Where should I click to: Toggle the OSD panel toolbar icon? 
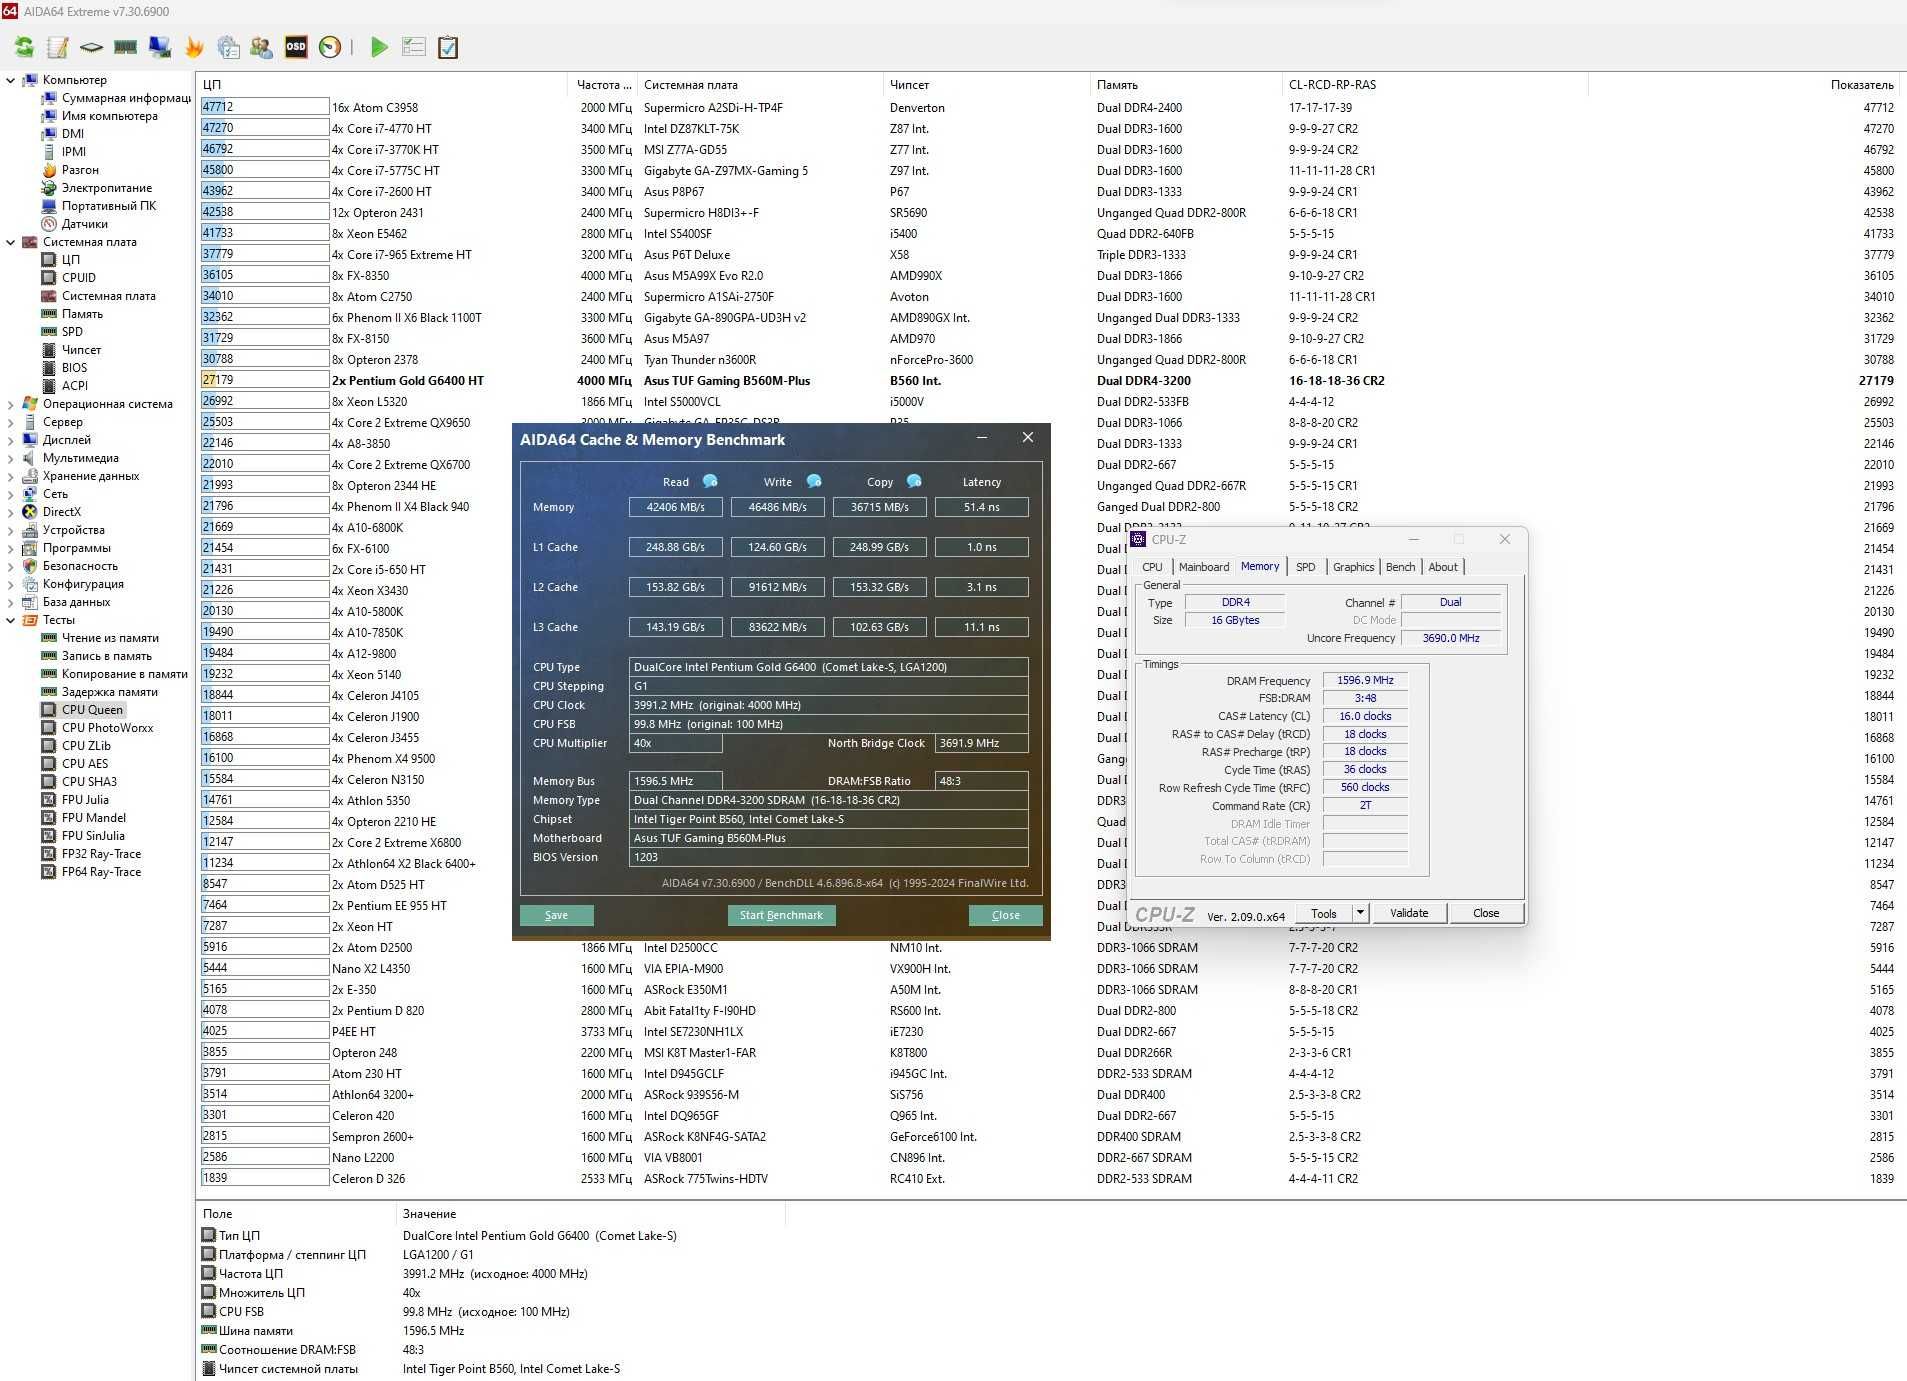296,47
